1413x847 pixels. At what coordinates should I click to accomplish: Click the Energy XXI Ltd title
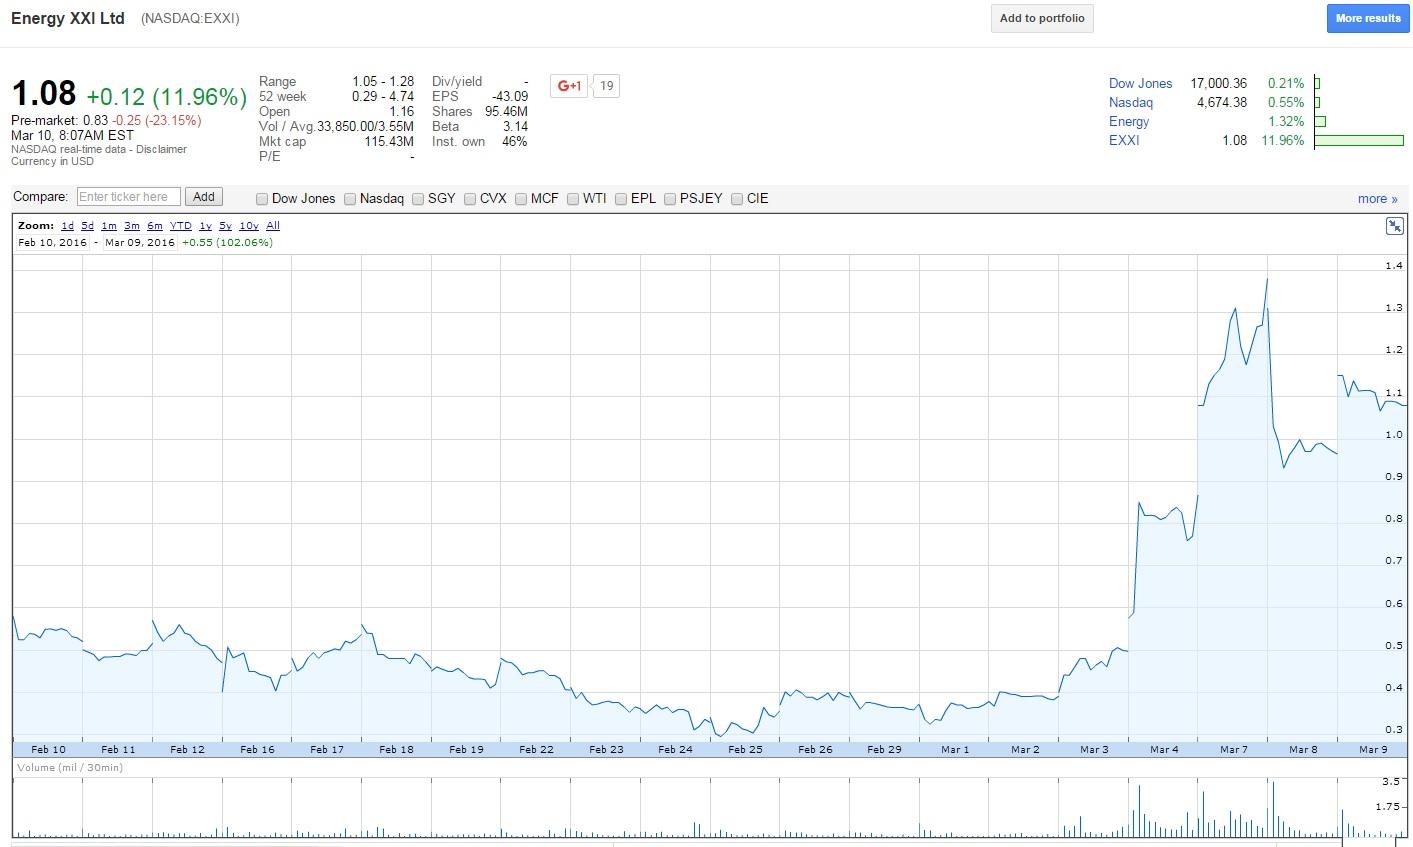(68, 18)
